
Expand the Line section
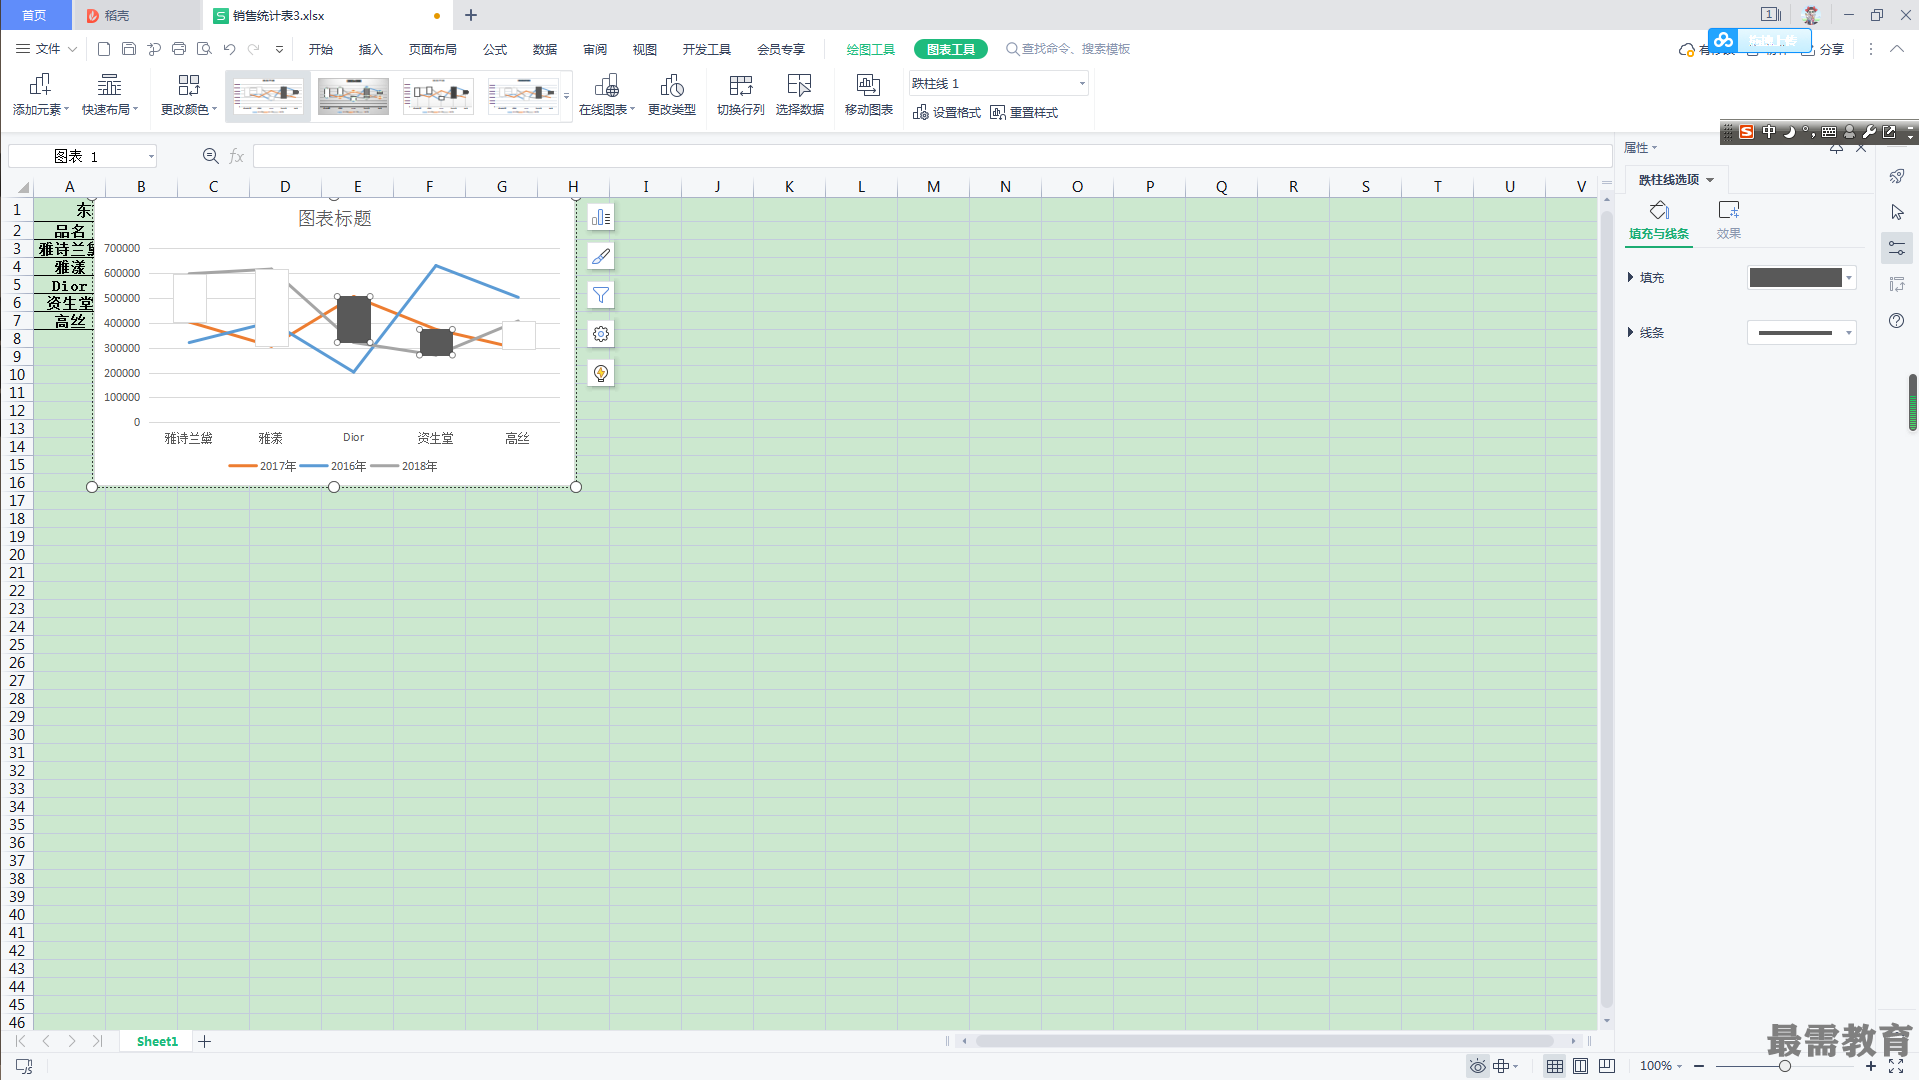coord(1646,332)
